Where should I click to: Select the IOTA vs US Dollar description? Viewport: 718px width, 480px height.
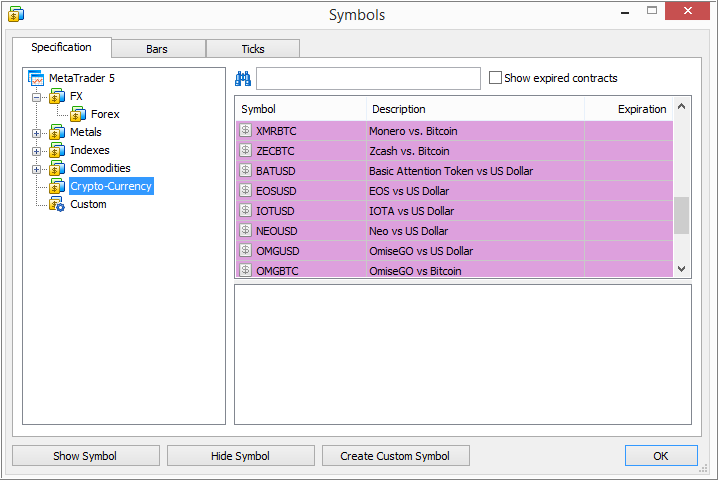(x=412, y=211)
